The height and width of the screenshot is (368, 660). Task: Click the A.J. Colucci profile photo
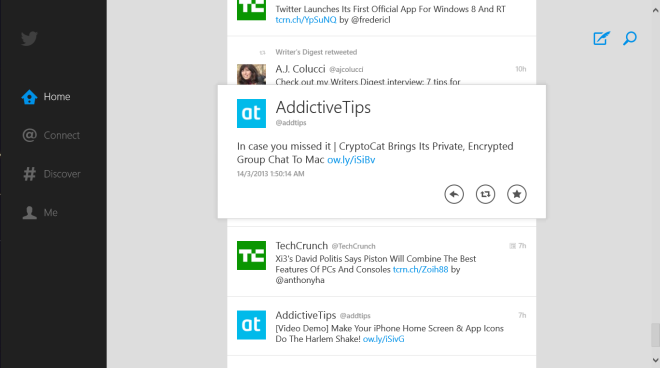click(251, 75)
